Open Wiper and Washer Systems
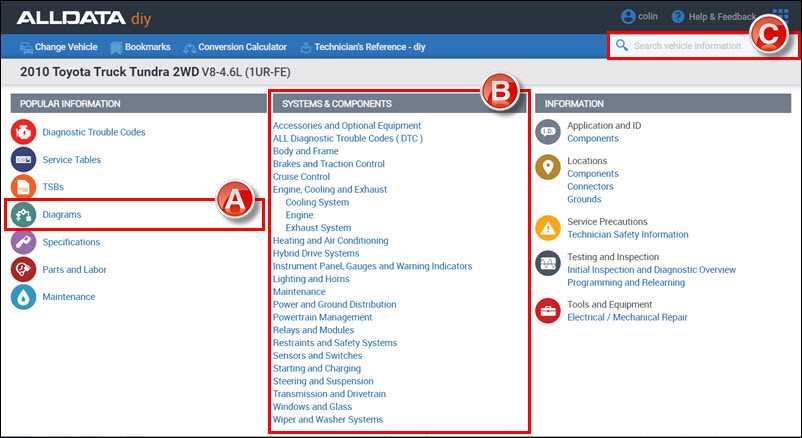This screenshot has width=802, height=438. pos(328,420)
